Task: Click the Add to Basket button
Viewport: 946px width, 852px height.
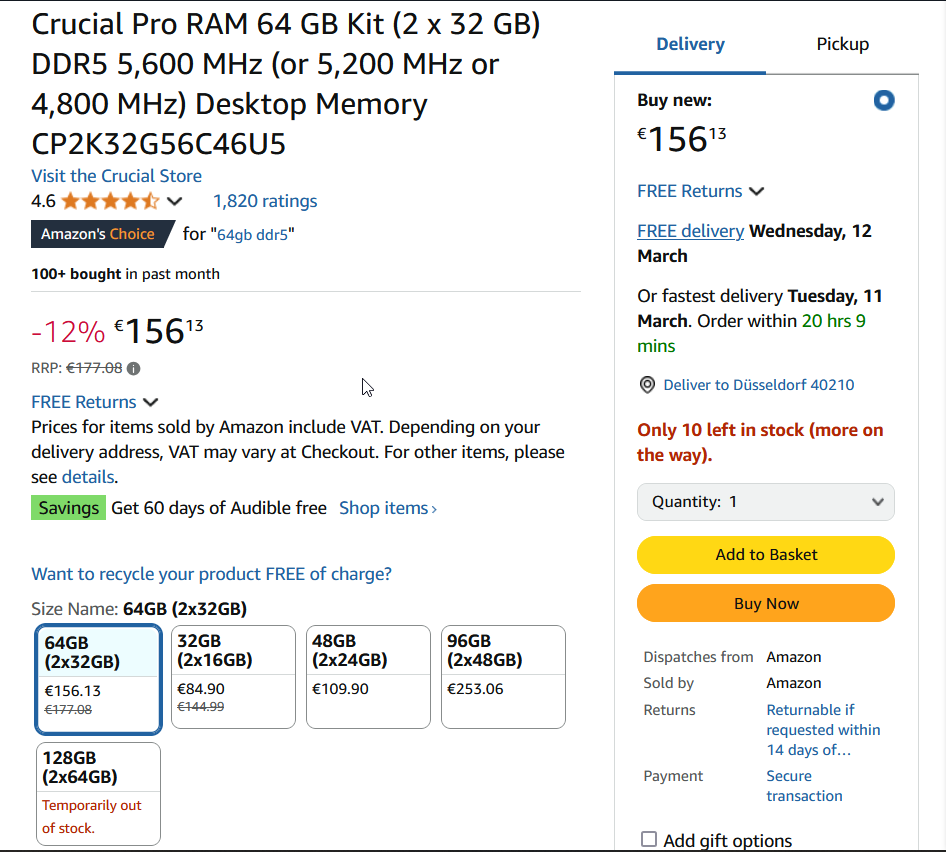Action: [x=766, y=555]
